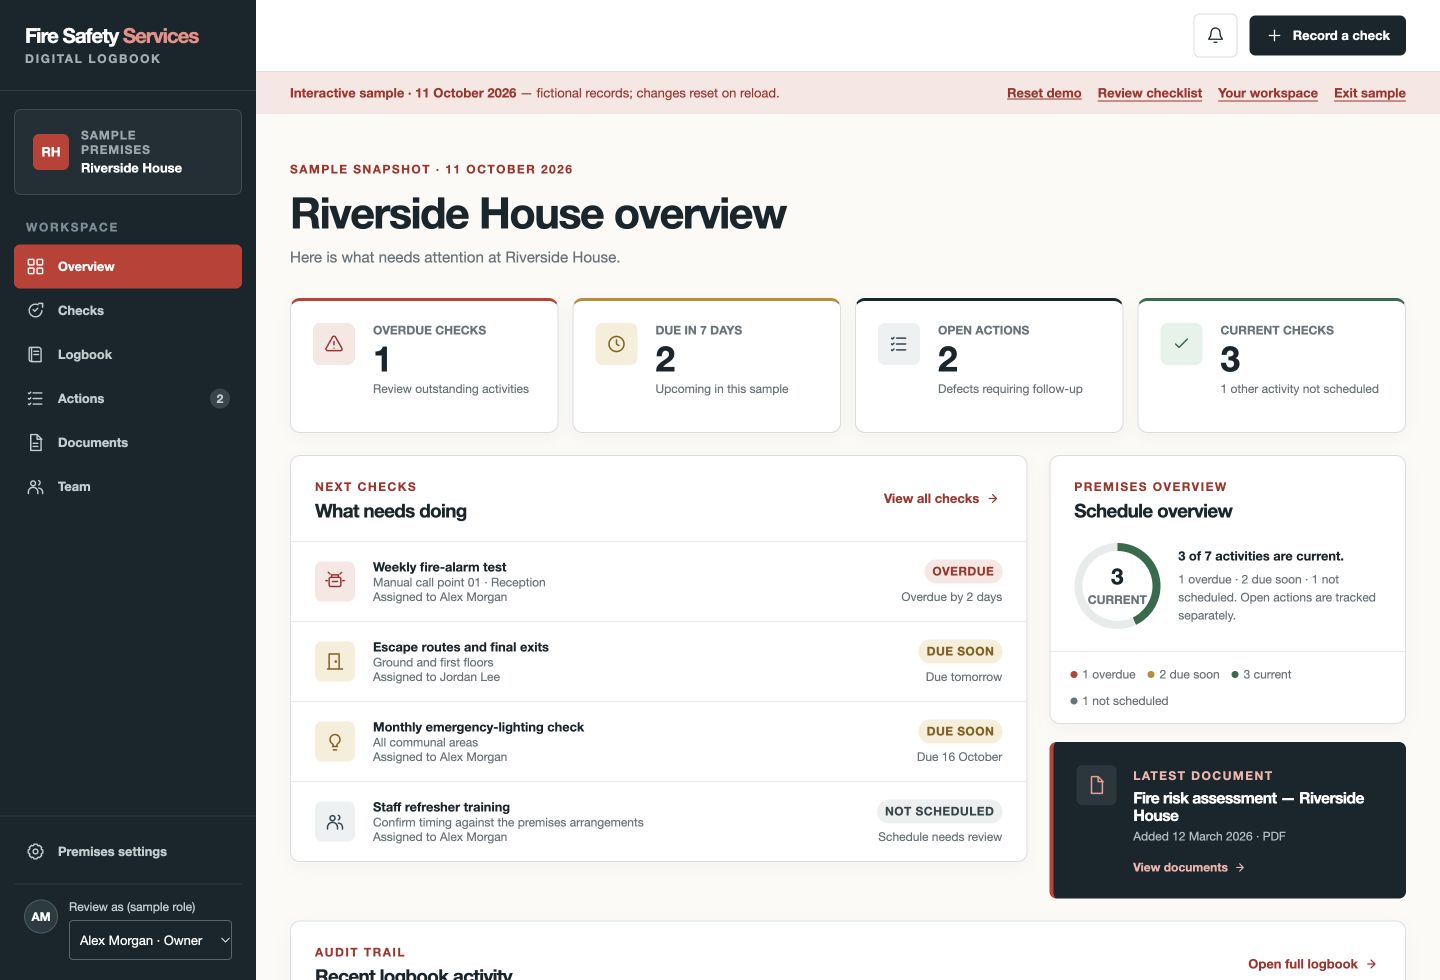1440x980 pixels.
Task: Click the checkmark icon on Current Checks card
Action: tap(1181, 344)
